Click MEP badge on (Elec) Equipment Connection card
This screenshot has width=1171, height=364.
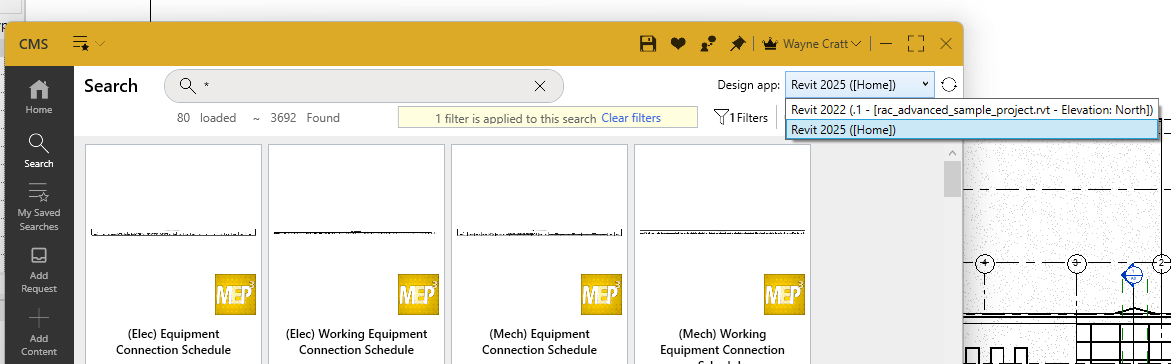(235, 294)
